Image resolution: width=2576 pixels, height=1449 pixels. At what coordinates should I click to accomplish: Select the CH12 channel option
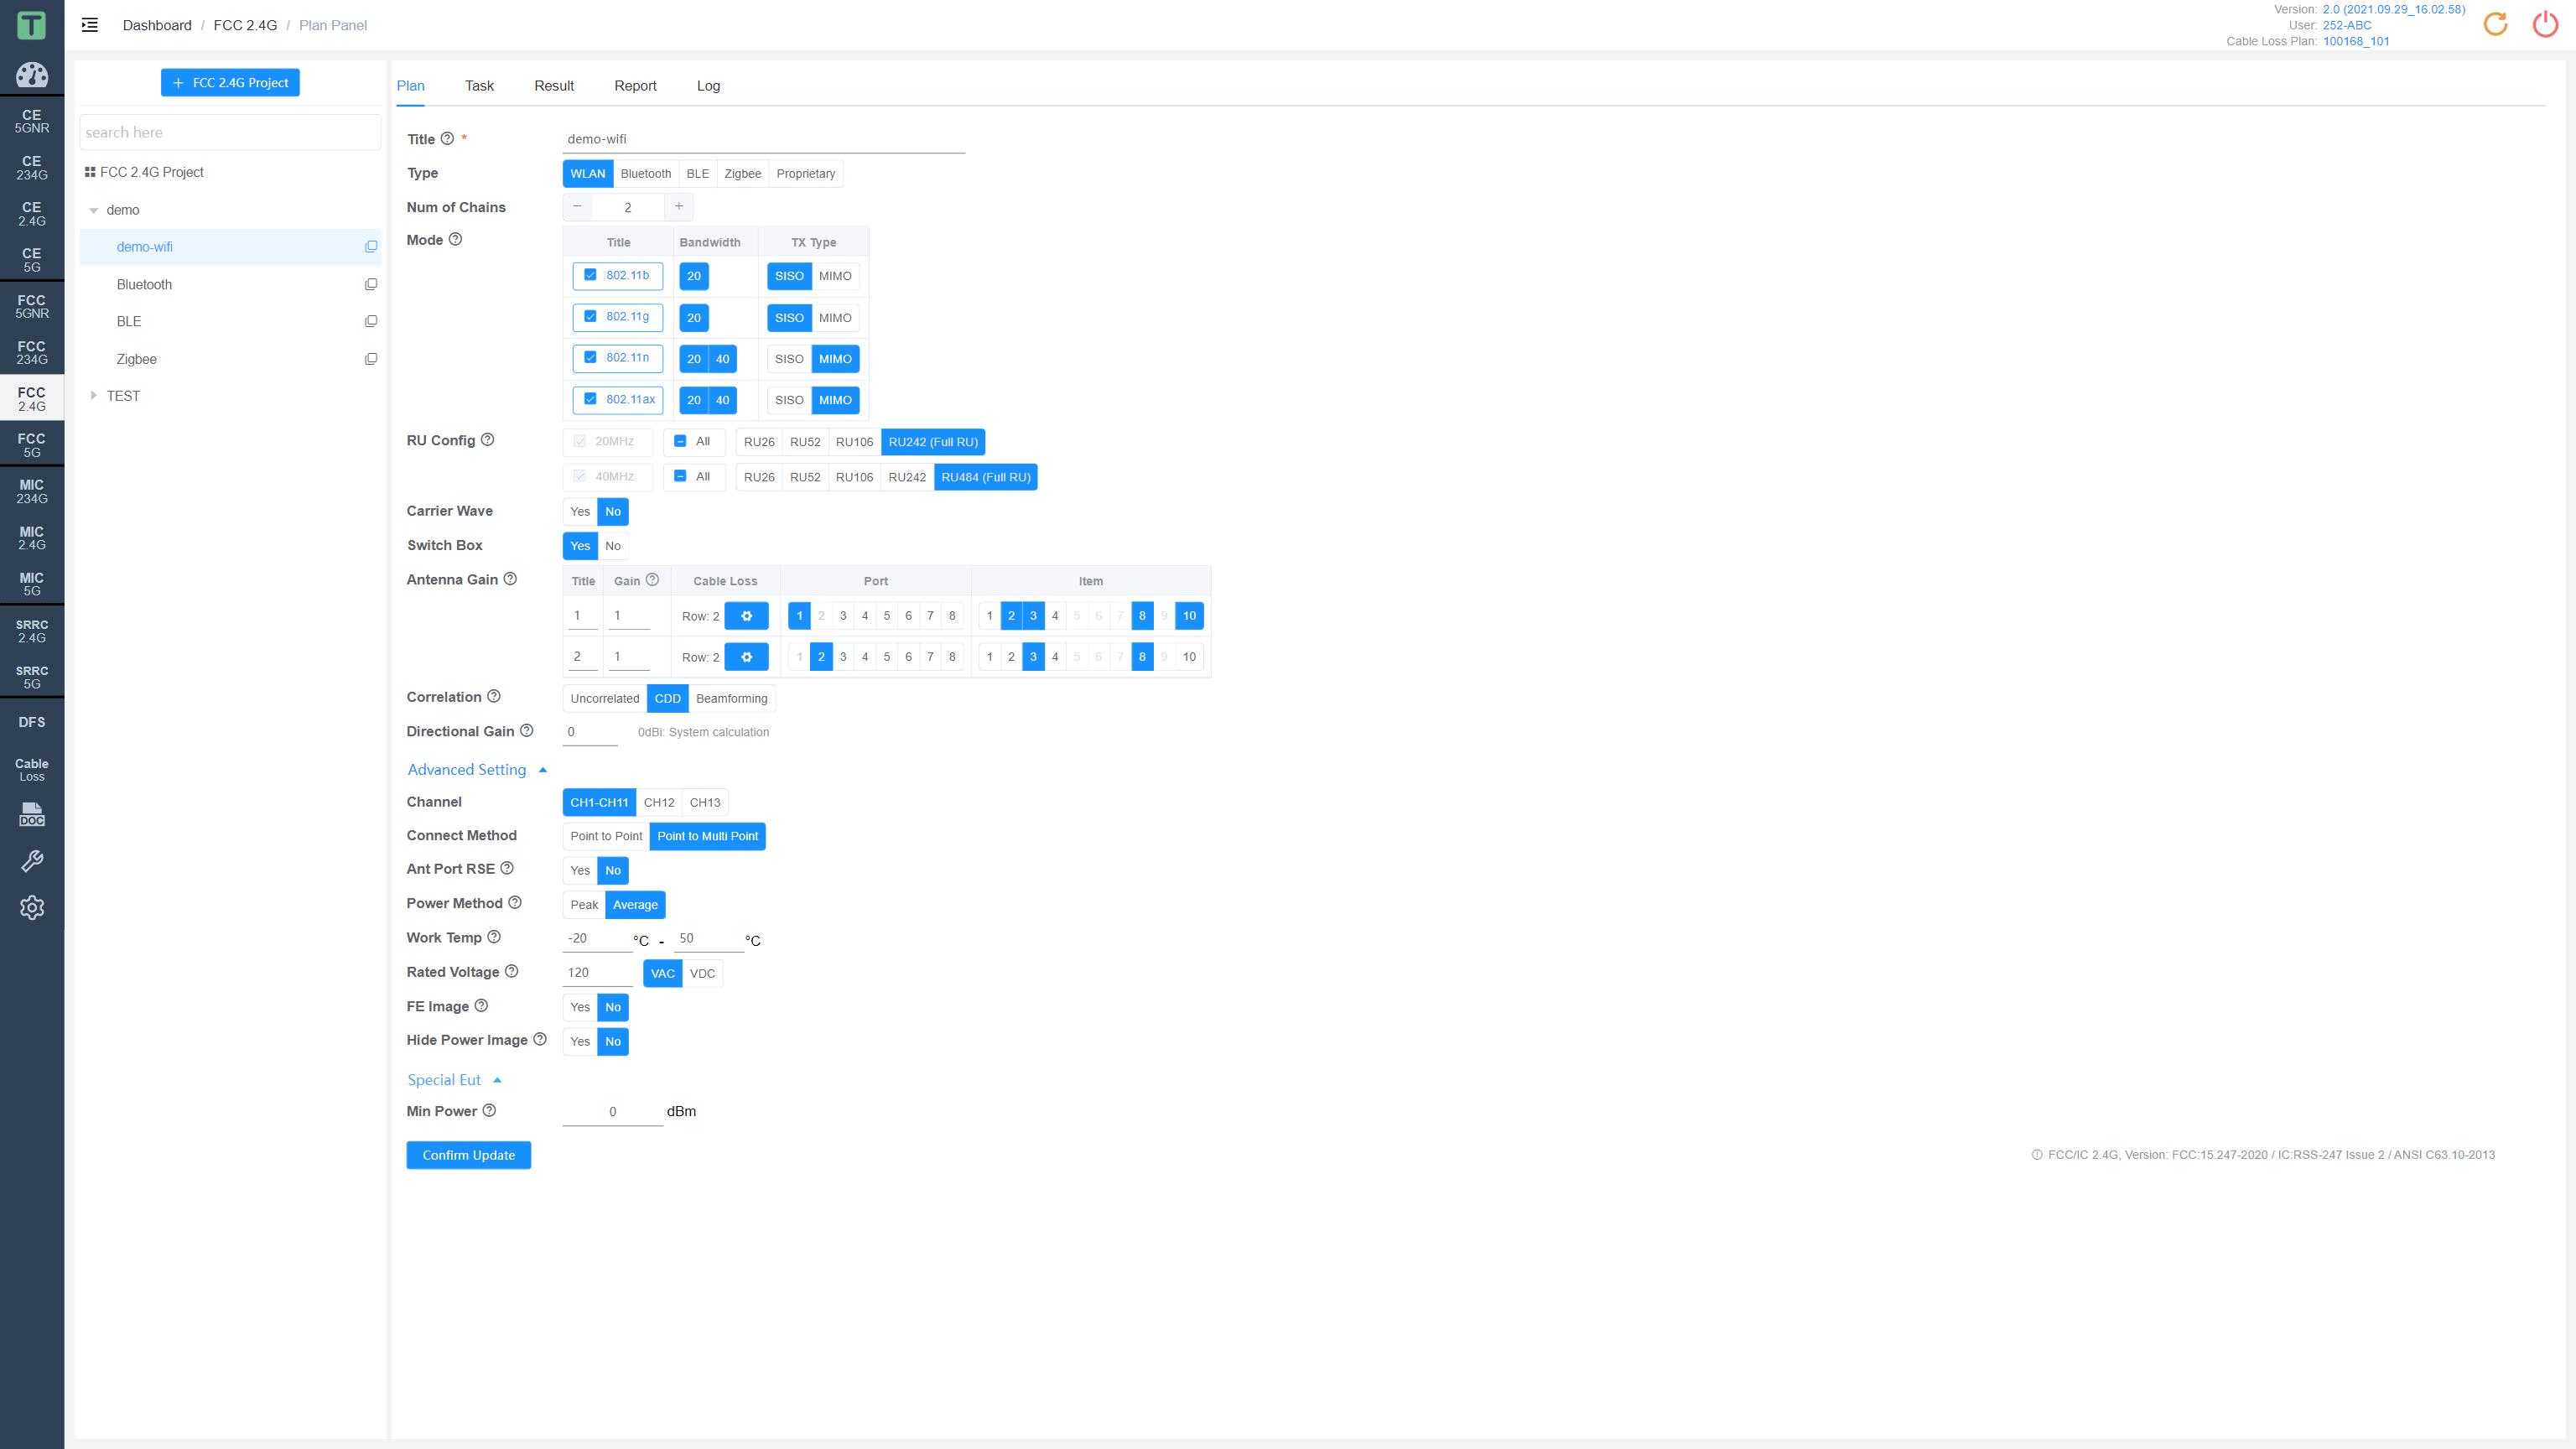pos(658,802)
